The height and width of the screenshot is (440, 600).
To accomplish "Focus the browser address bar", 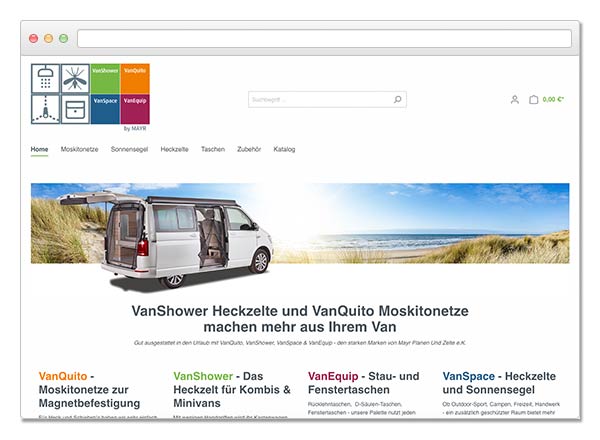I will tap(324, 39).
